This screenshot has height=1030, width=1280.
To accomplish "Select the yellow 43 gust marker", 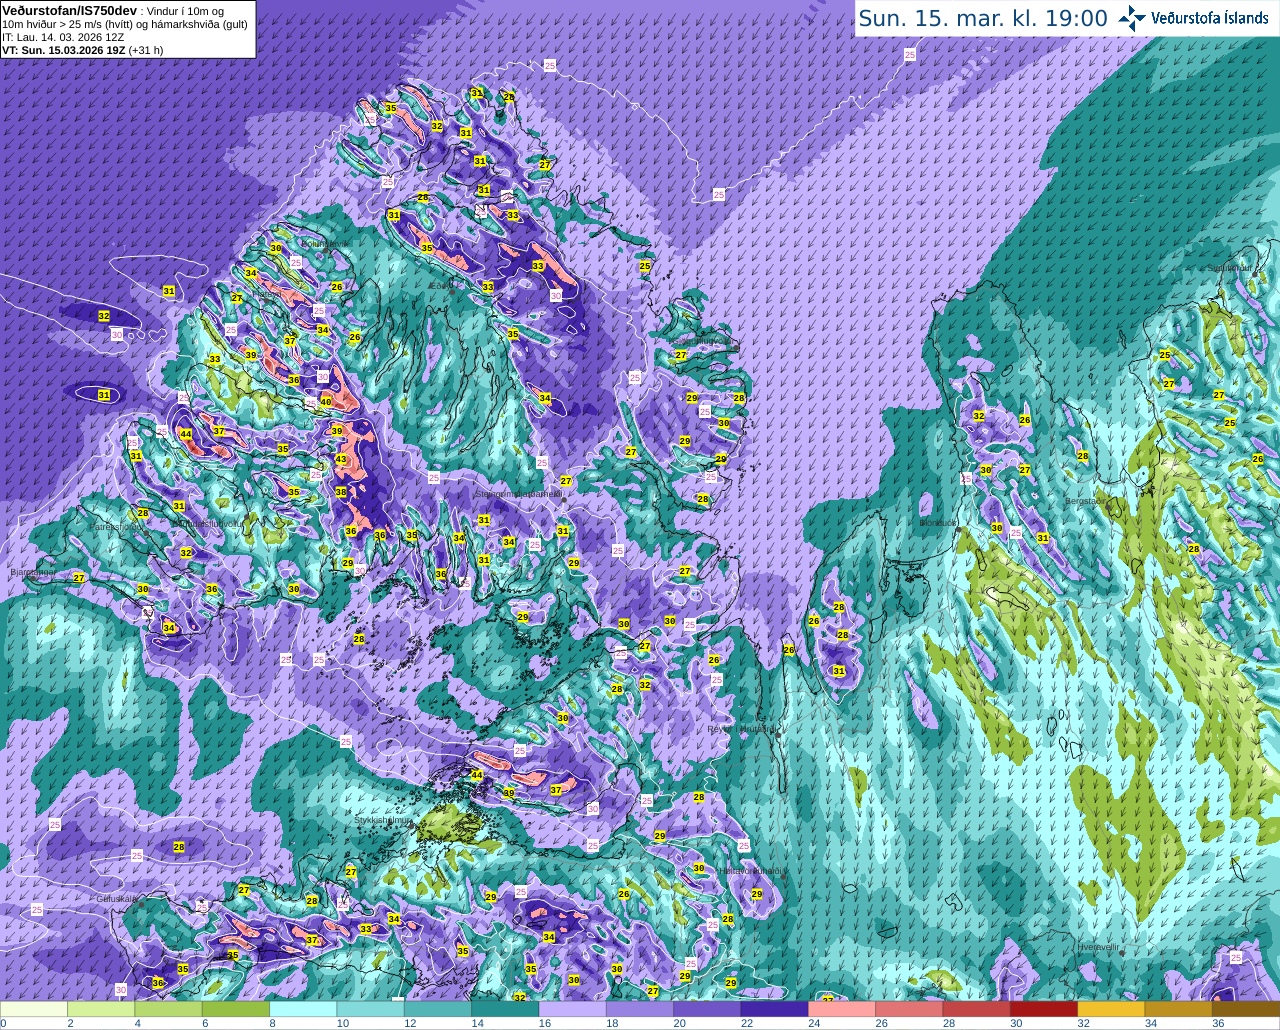I will tap(341, 460).
